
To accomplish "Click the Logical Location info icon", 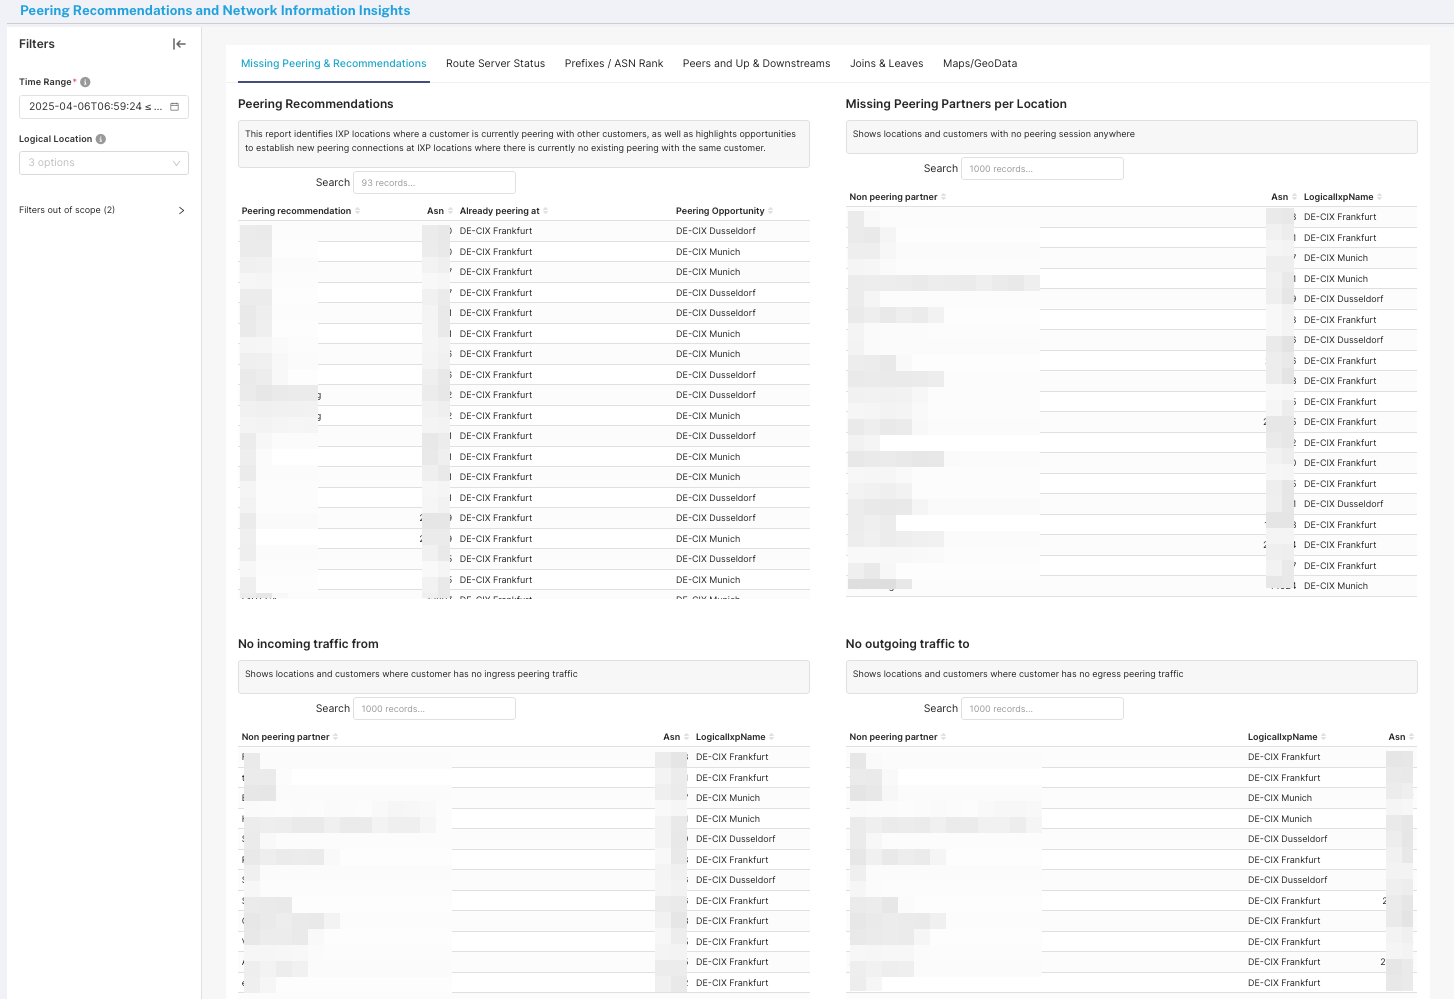I will (x=101, y=139).
